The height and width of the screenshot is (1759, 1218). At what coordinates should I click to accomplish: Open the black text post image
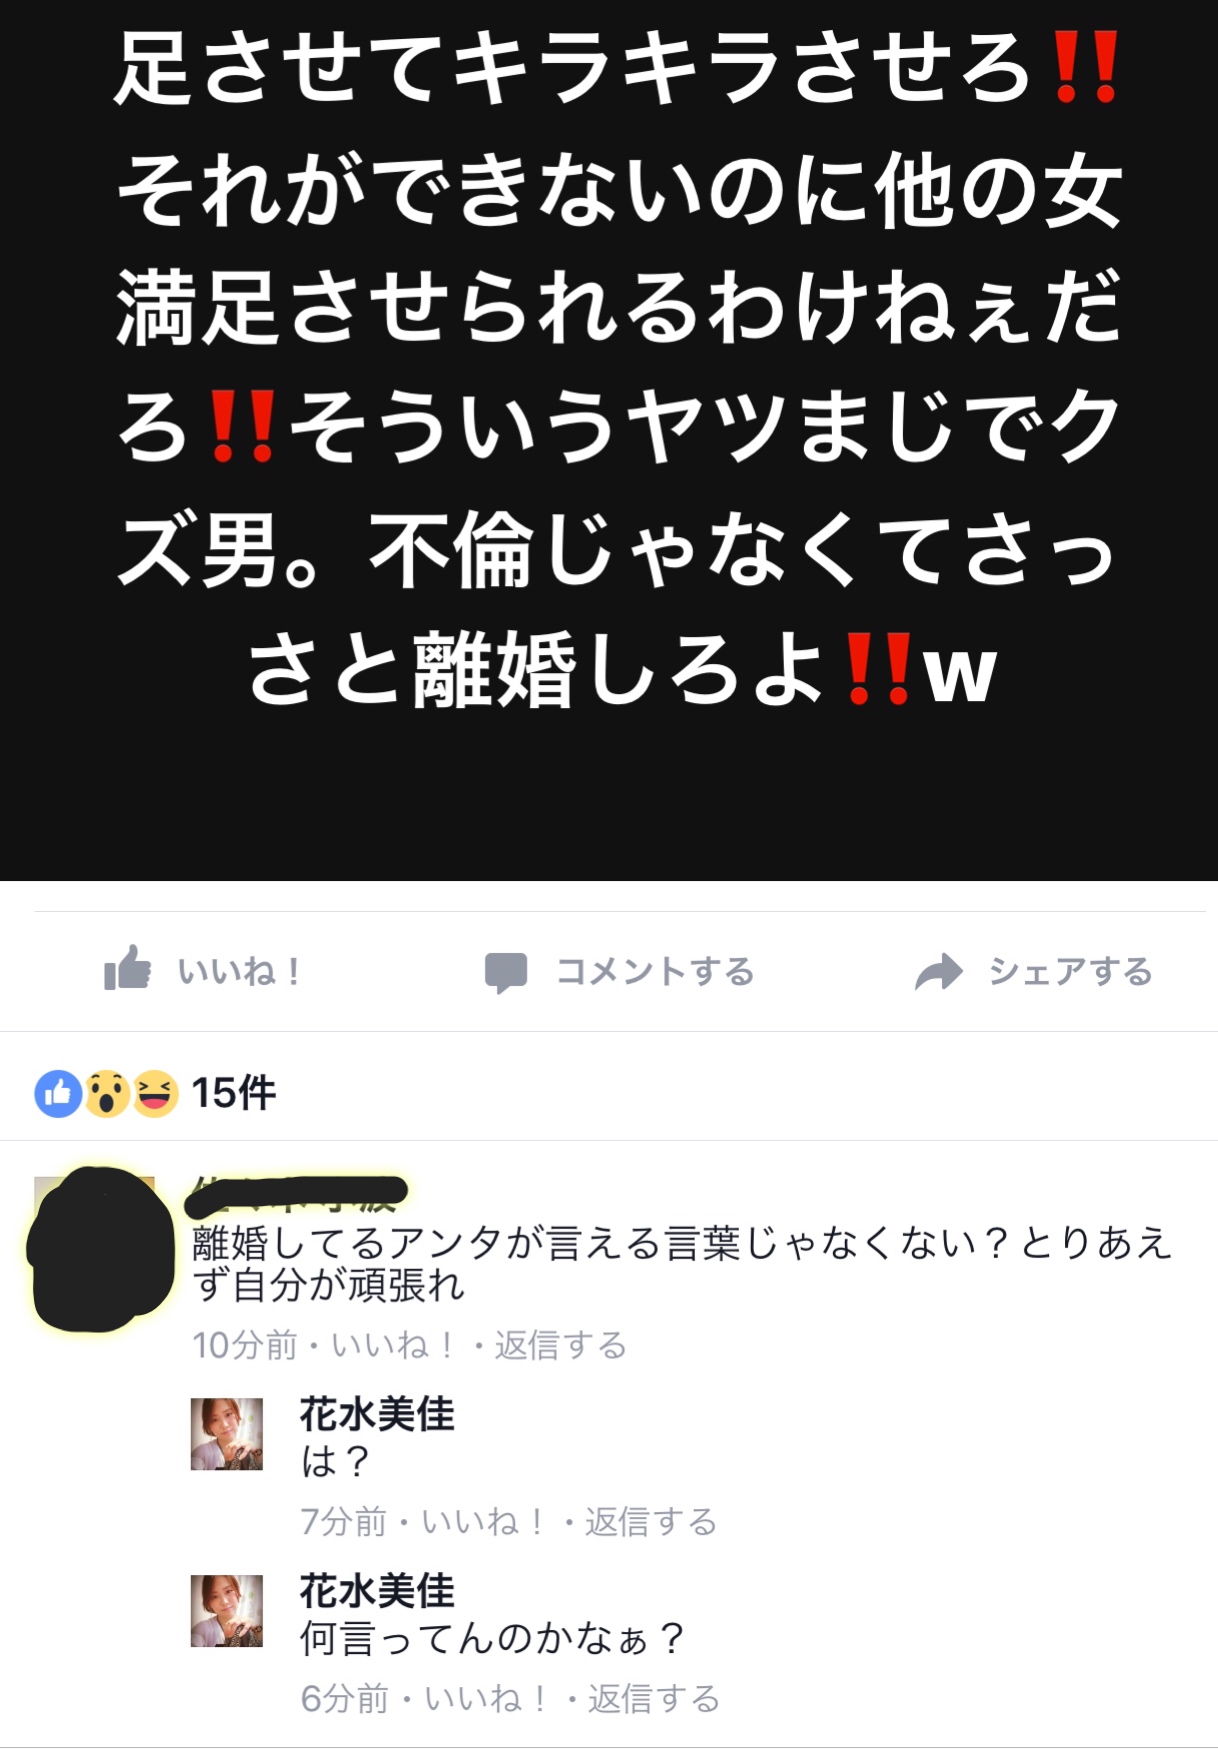[x=609, y=440]
